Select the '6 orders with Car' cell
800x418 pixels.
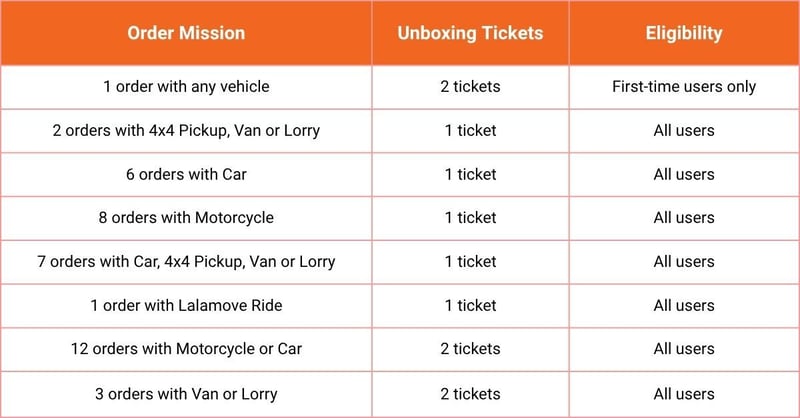(186, 175)
